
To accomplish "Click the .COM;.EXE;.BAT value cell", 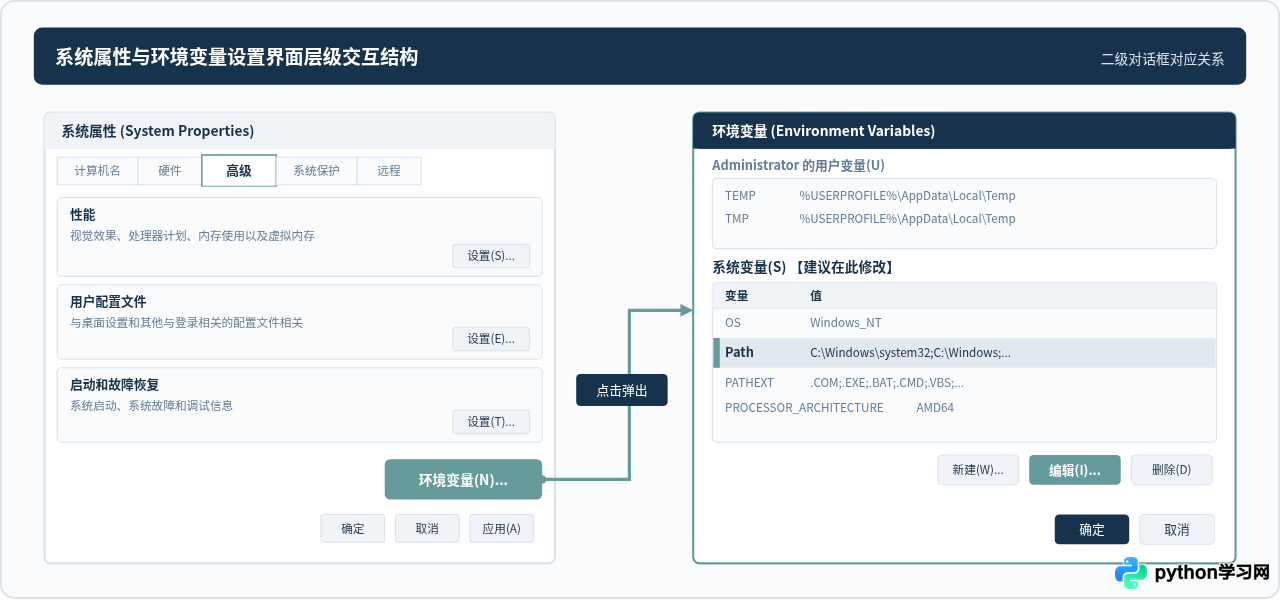I will (x=887, y=383).
